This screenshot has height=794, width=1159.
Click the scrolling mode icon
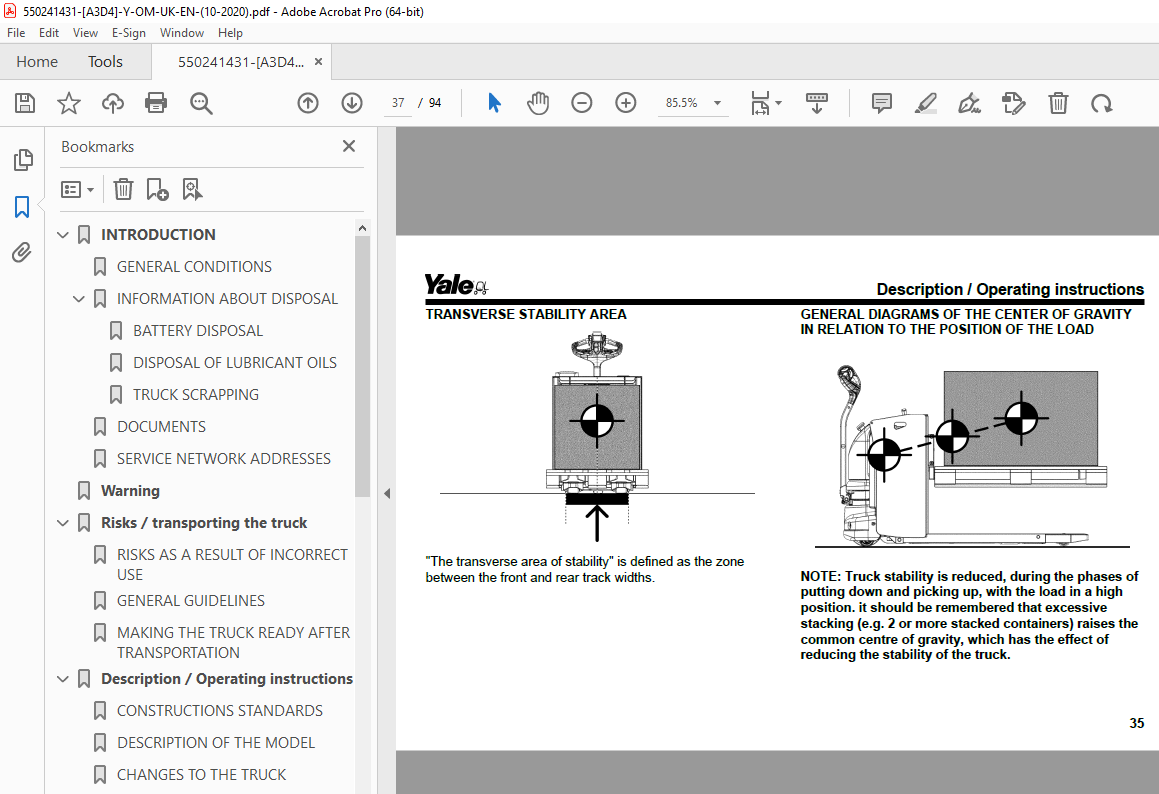click(817, 103)
